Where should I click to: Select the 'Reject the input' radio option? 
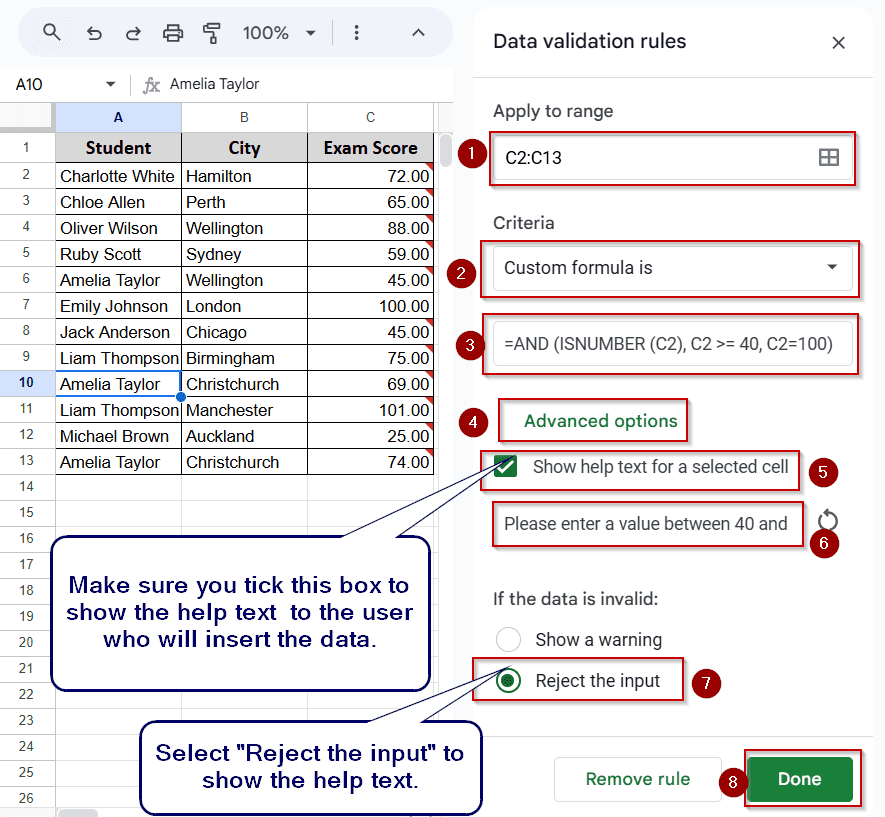point(508,680)
